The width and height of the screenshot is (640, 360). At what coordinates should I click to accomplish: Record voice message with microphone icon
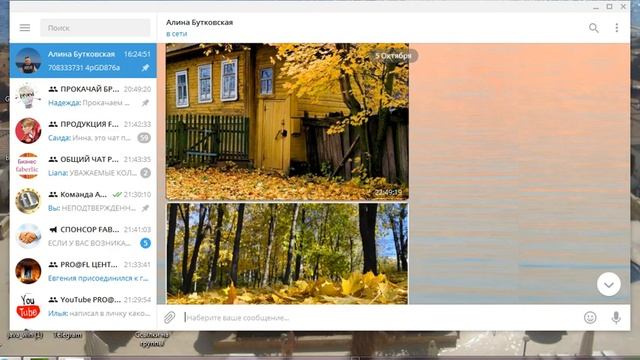(616, 317)
